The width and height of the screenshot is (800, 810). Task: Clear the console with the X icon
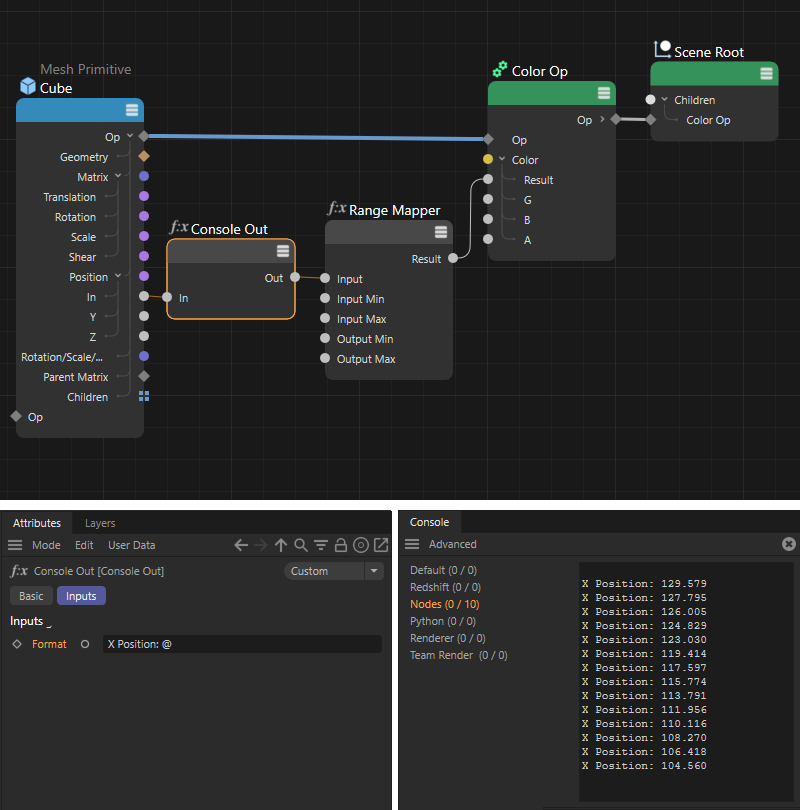[x=789, y=544]
